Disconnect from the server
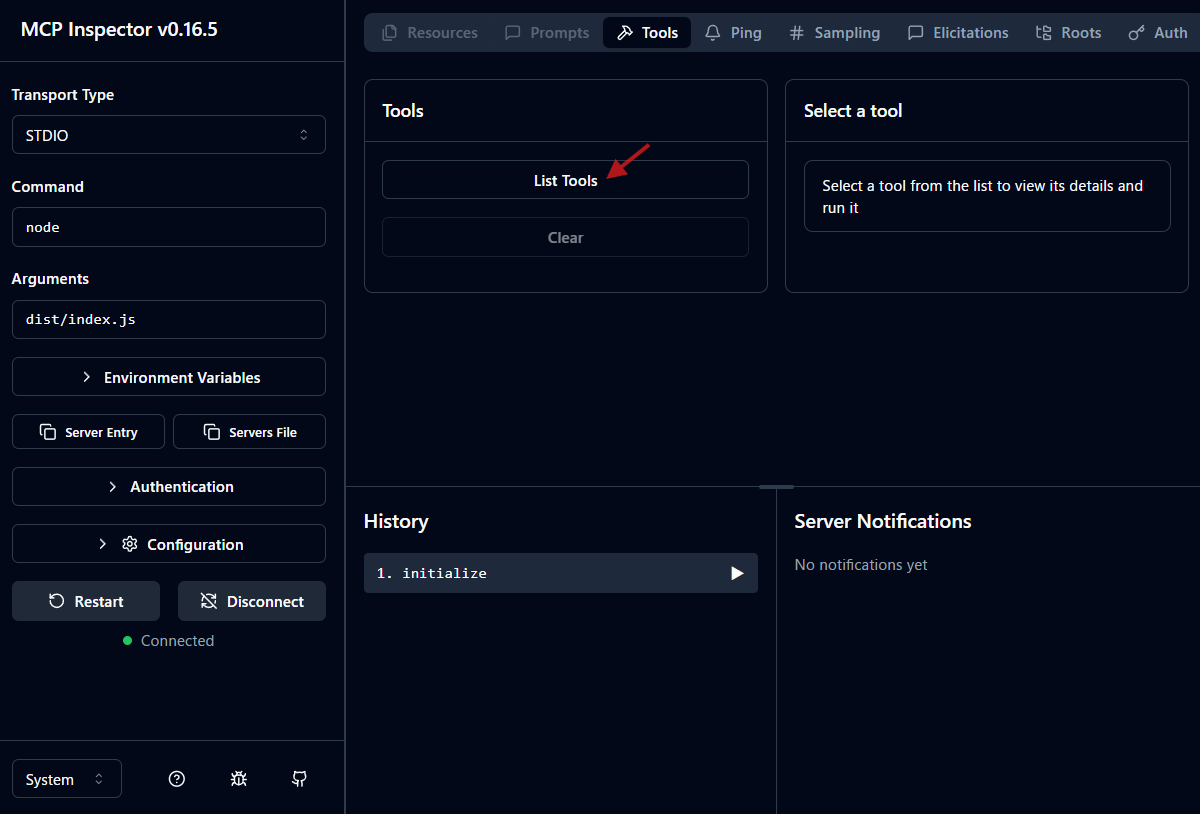 point(252,601)
